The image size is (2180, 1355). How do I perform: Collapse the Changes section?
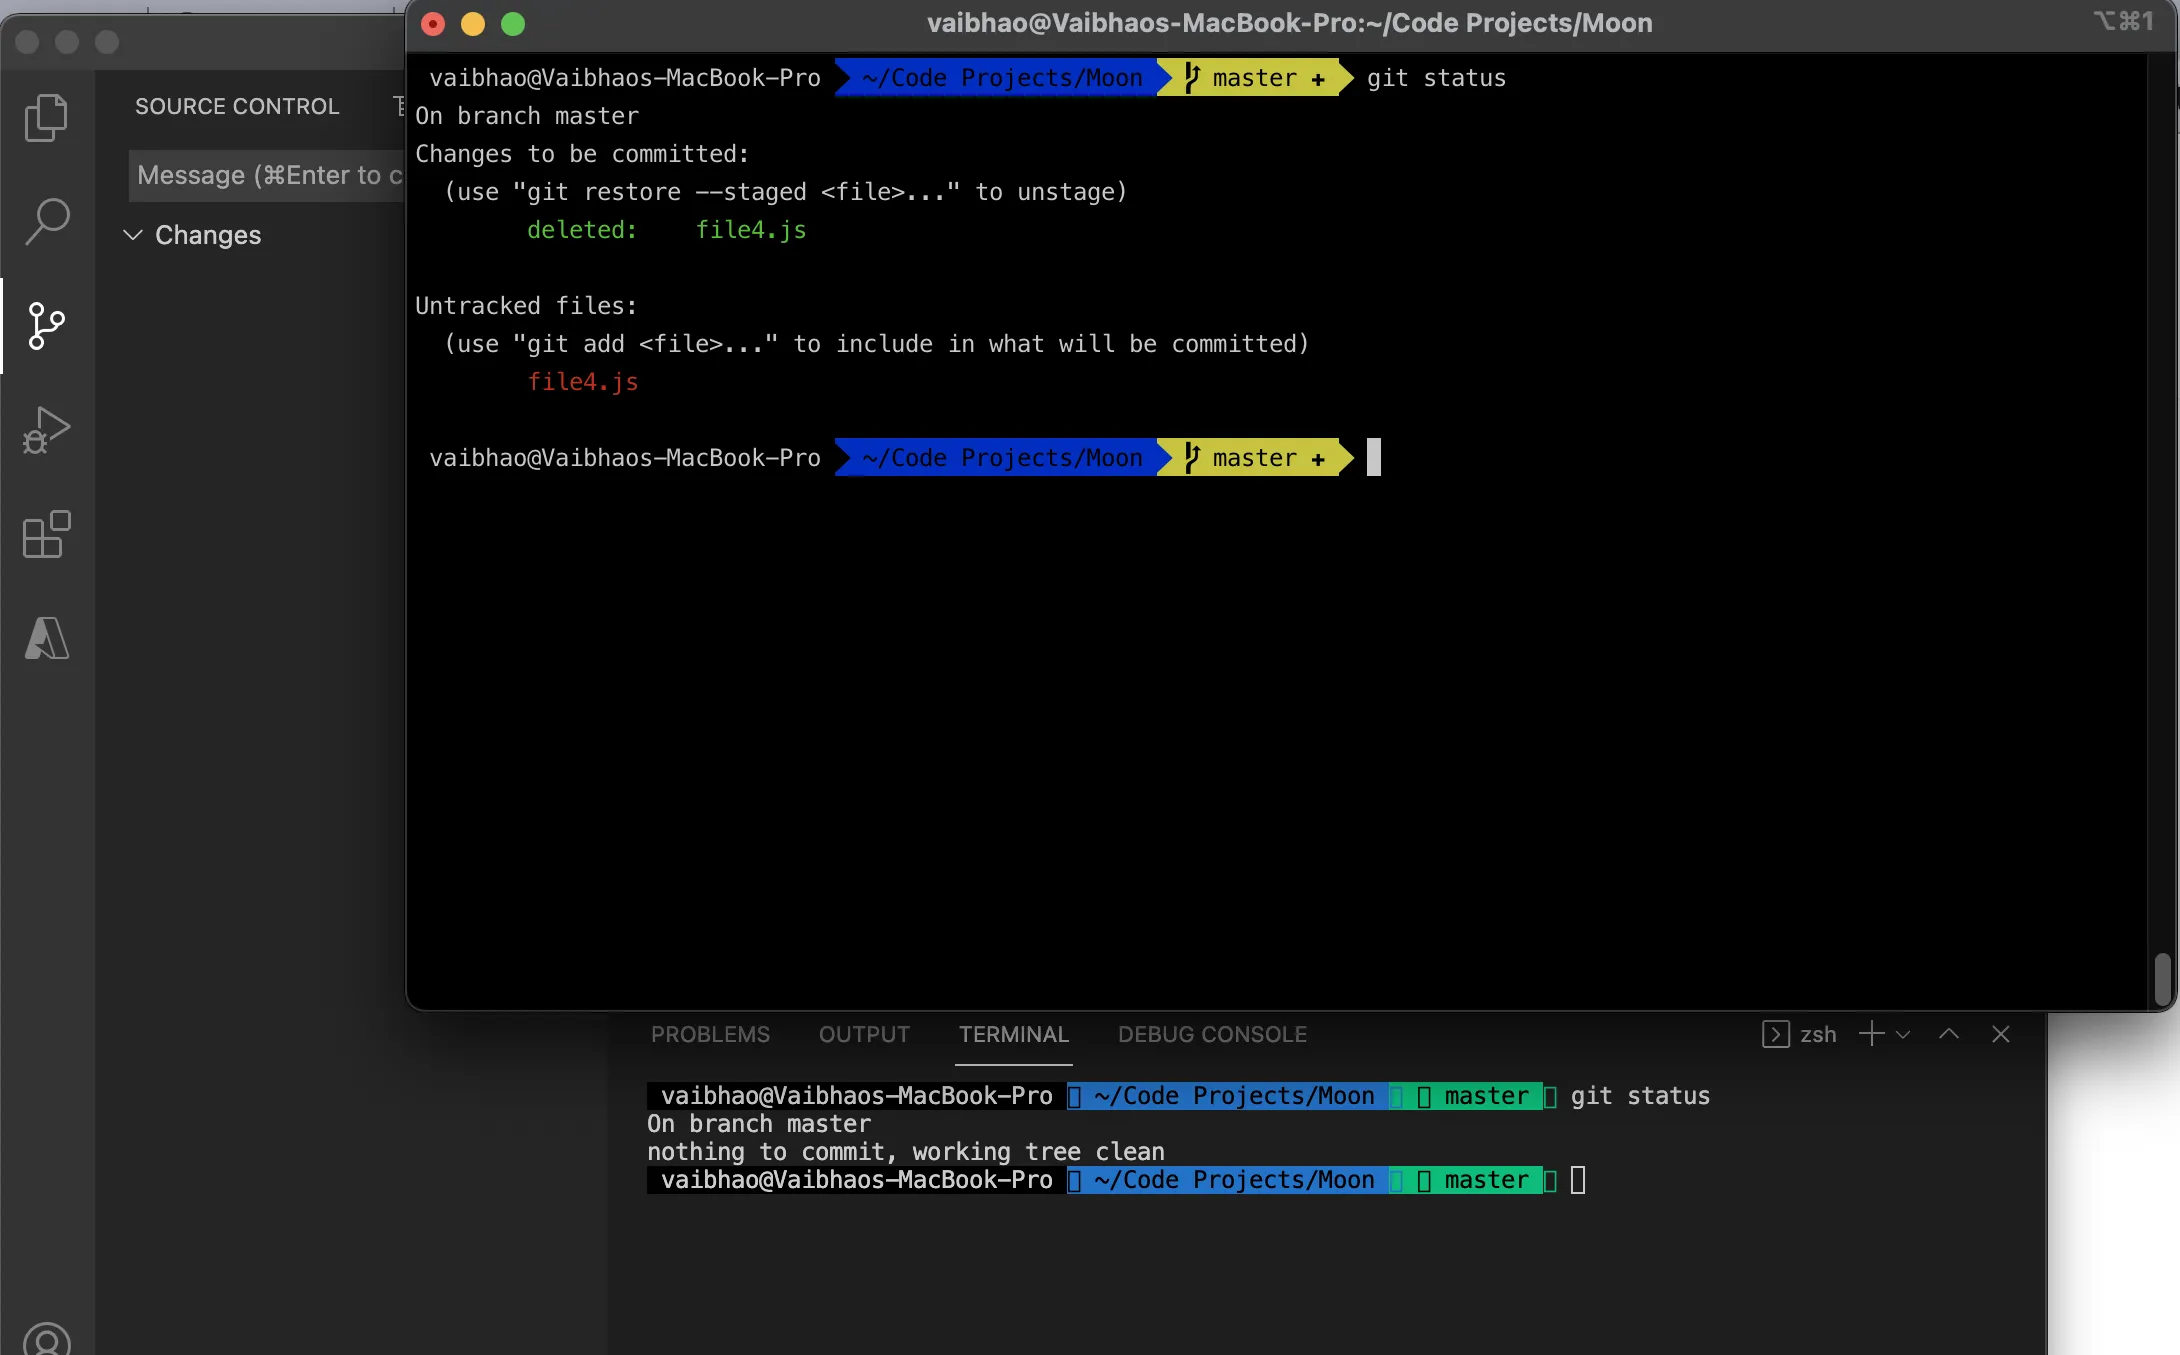(x=133, y=235)
